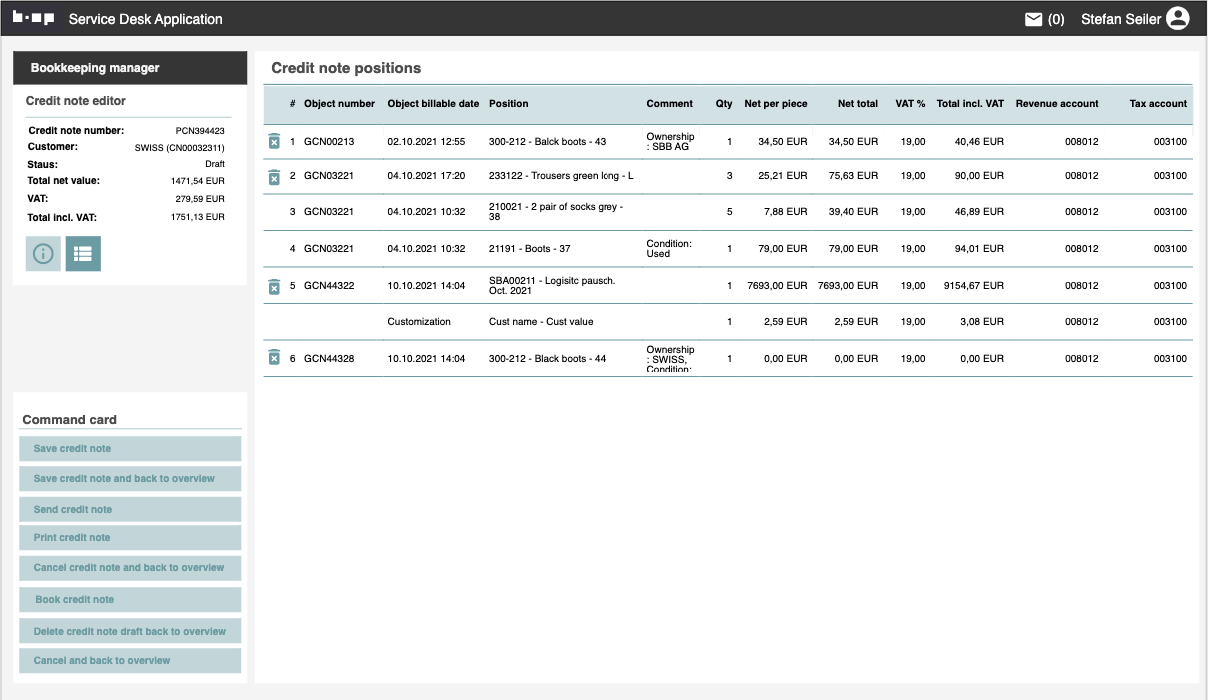Click Save credit note button
1208x700 pixels.
click(x=130, y=449)
